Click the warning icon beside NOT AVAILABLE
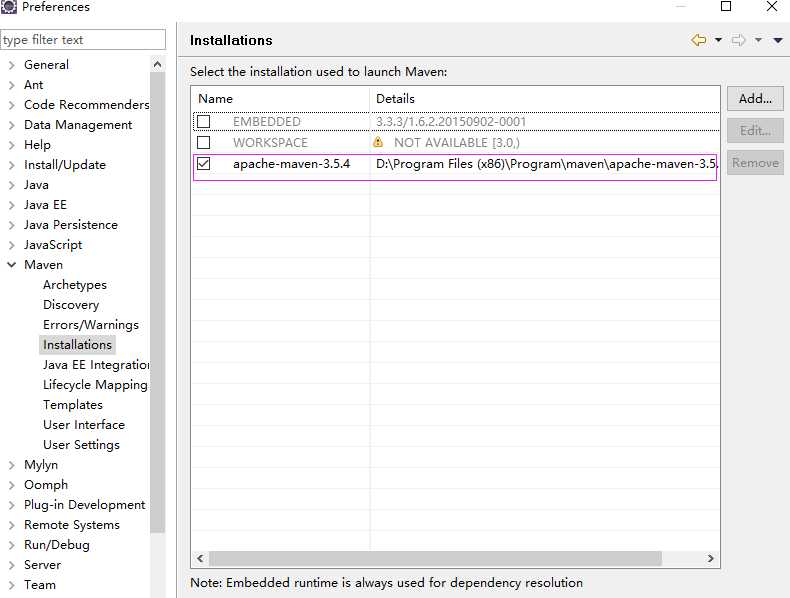 [378, 142]
